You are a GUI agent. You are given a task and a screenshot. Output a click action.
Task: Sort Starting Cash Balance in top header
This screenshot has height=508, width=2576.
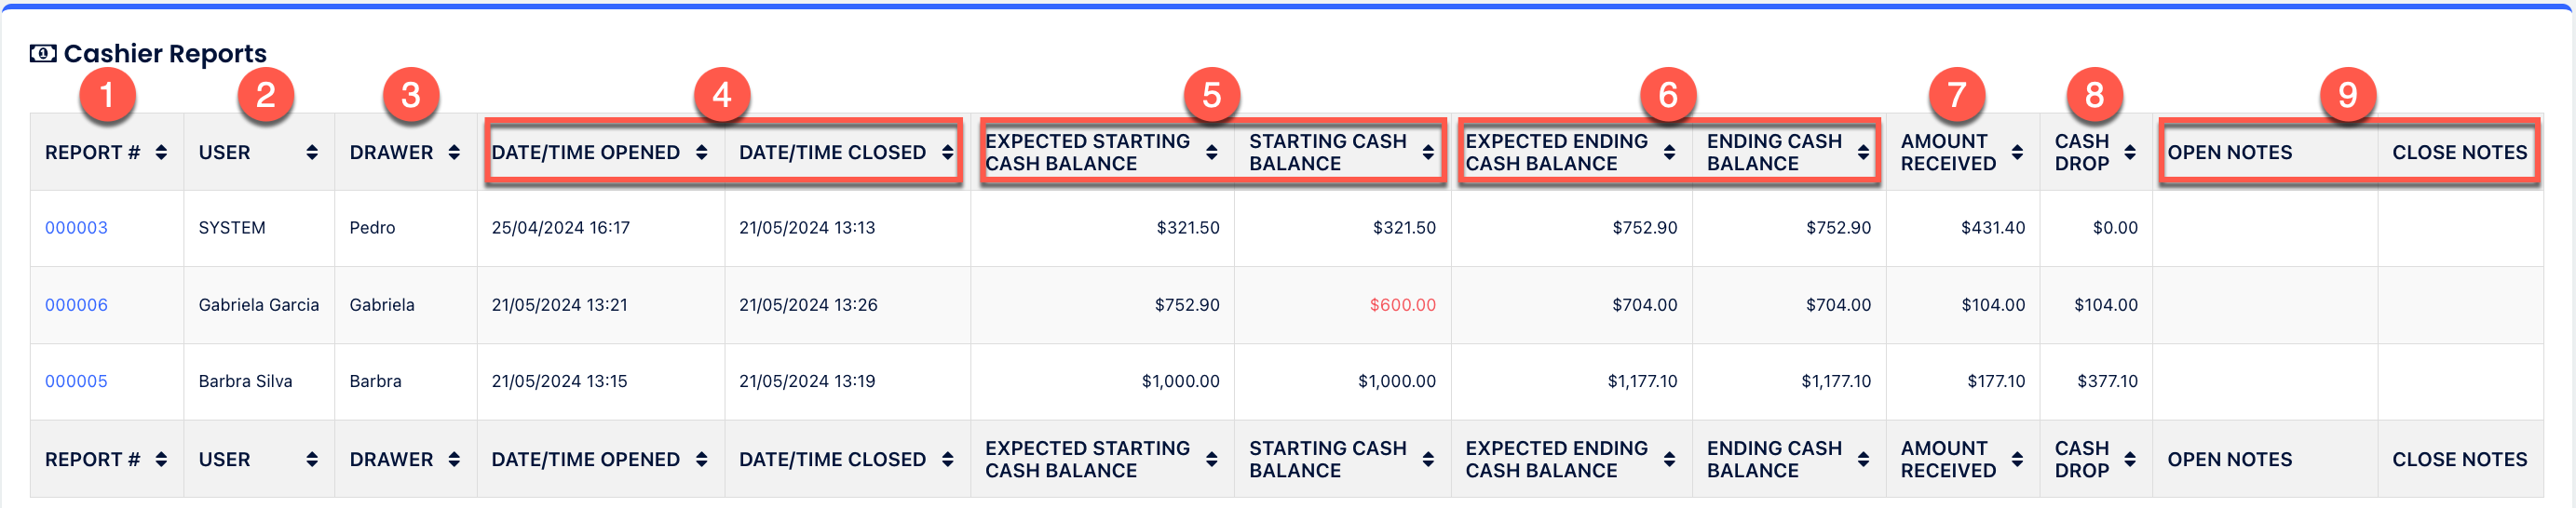point(1427,152)
